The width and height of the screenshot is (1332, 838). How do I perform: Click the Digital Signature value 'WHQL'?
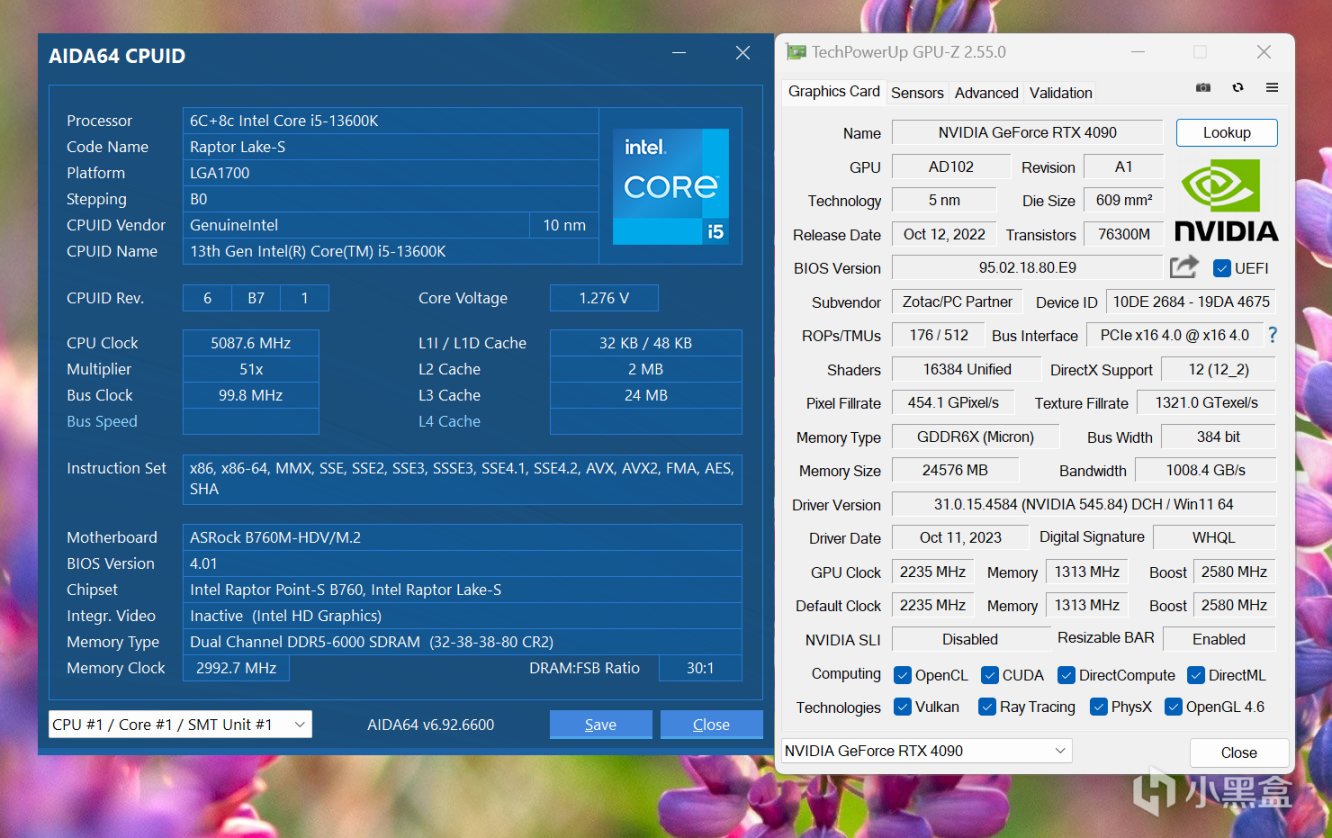[1214, 538]
